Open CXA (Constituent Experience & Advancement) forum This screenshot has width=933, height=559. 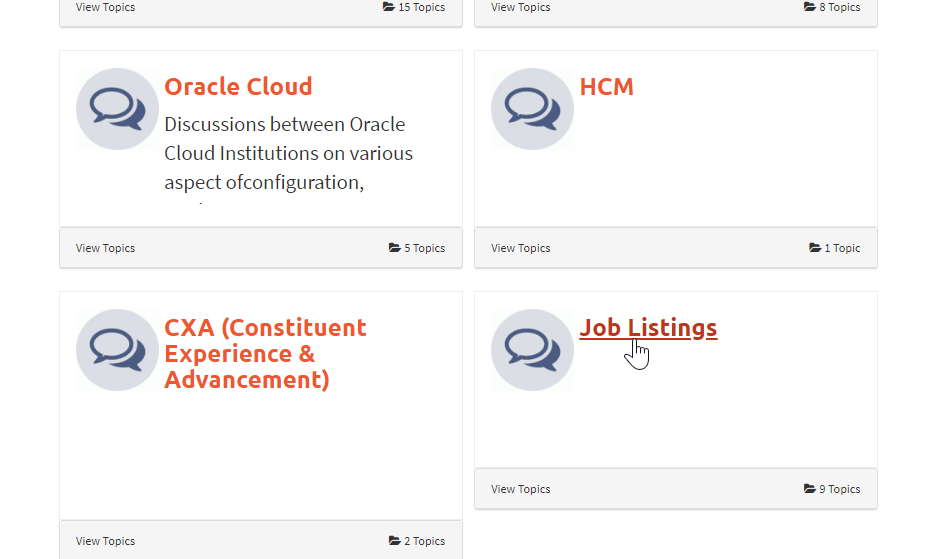click(265, 354)
